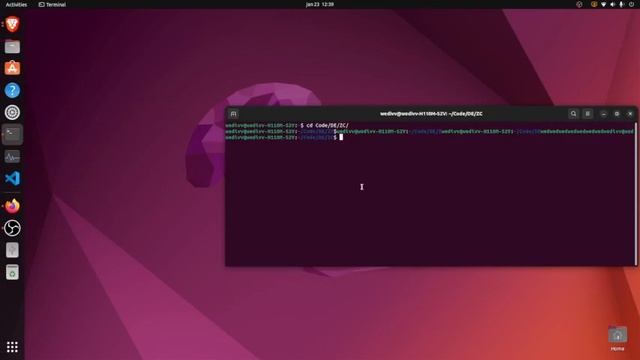Click the terminal vertical scrollbar
The height and width of the screenshot is (360, 640).
636,193
